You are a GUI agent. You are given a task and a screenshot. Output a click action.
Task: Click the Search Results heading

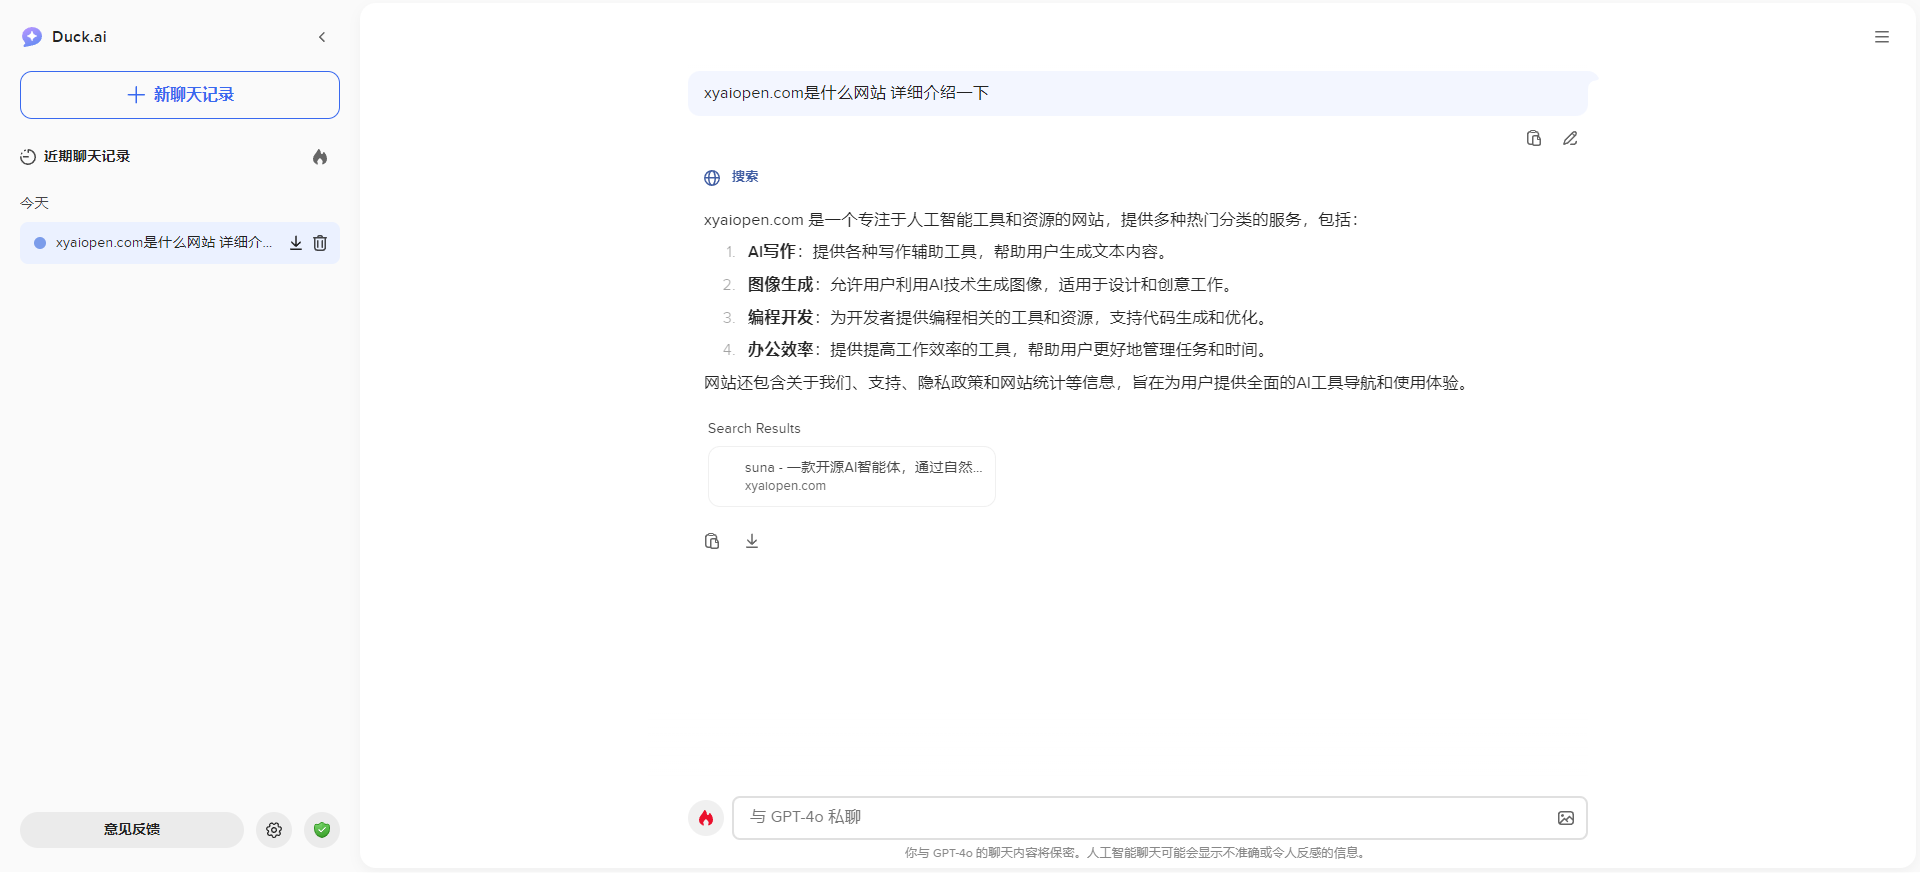pyautogui.click(x=754, y=428)
